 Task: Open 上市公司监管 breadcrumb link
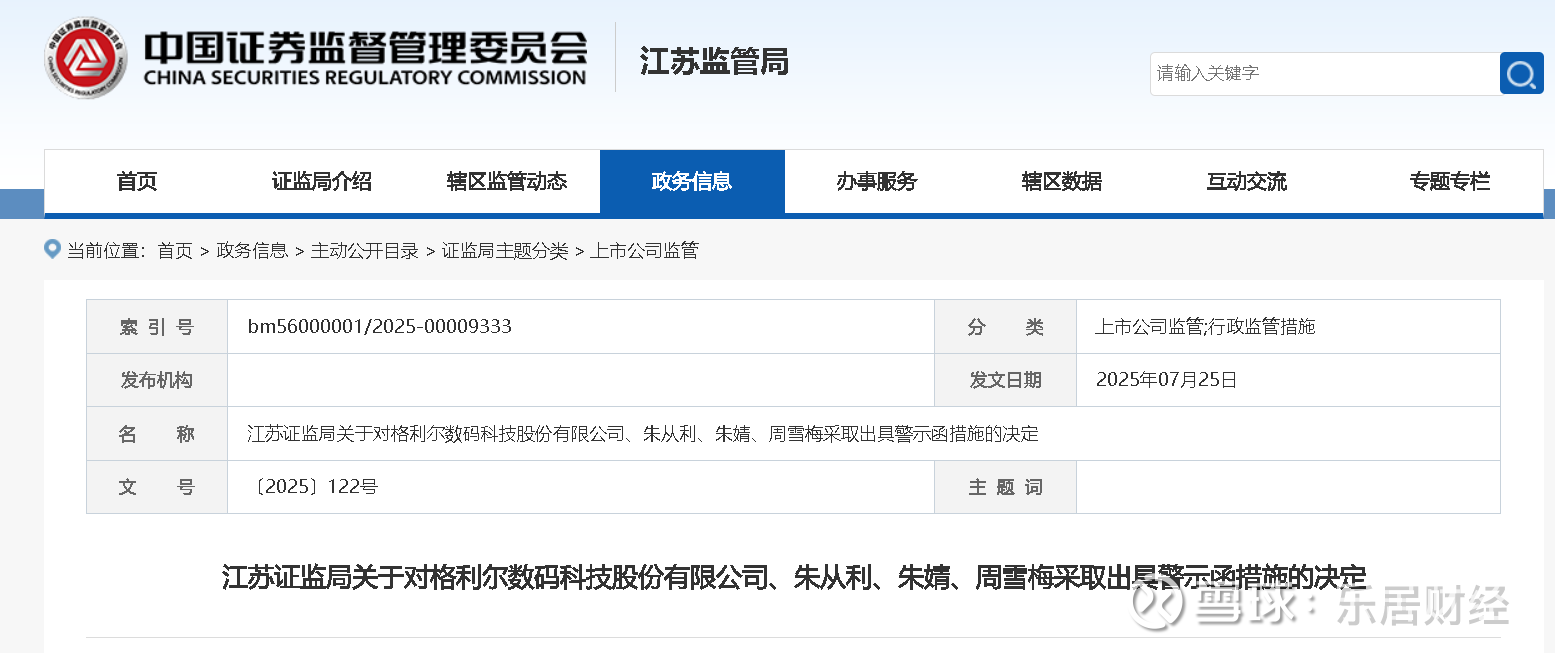click(644, 250)
